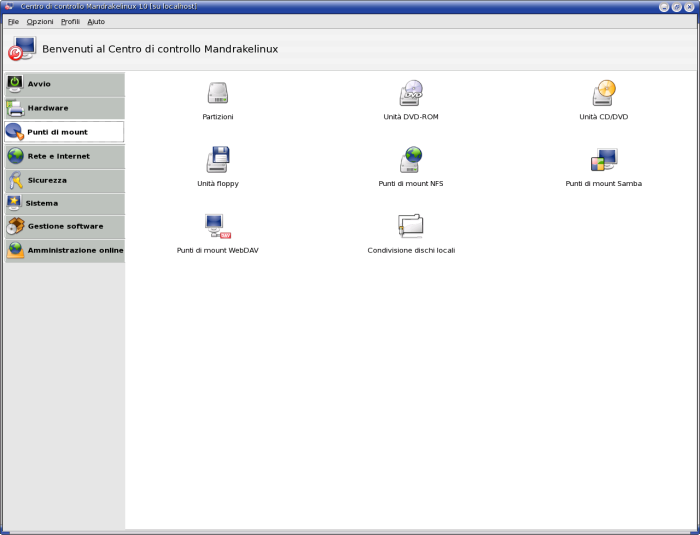Select Gestione software category
The height and width of the screenshot is (535, 700).
click(x=64, y=227)
